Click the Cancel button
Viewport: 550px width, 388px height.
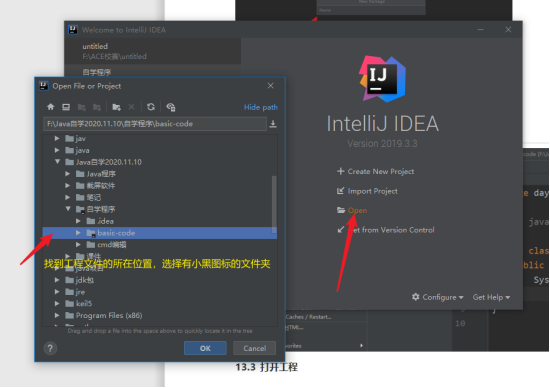click(x=255, y=348)
